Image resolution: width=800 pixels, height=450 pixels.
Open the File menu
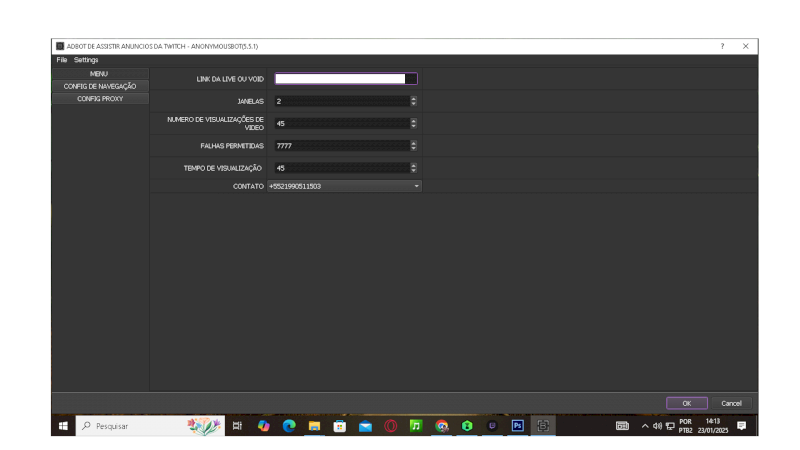62,60
